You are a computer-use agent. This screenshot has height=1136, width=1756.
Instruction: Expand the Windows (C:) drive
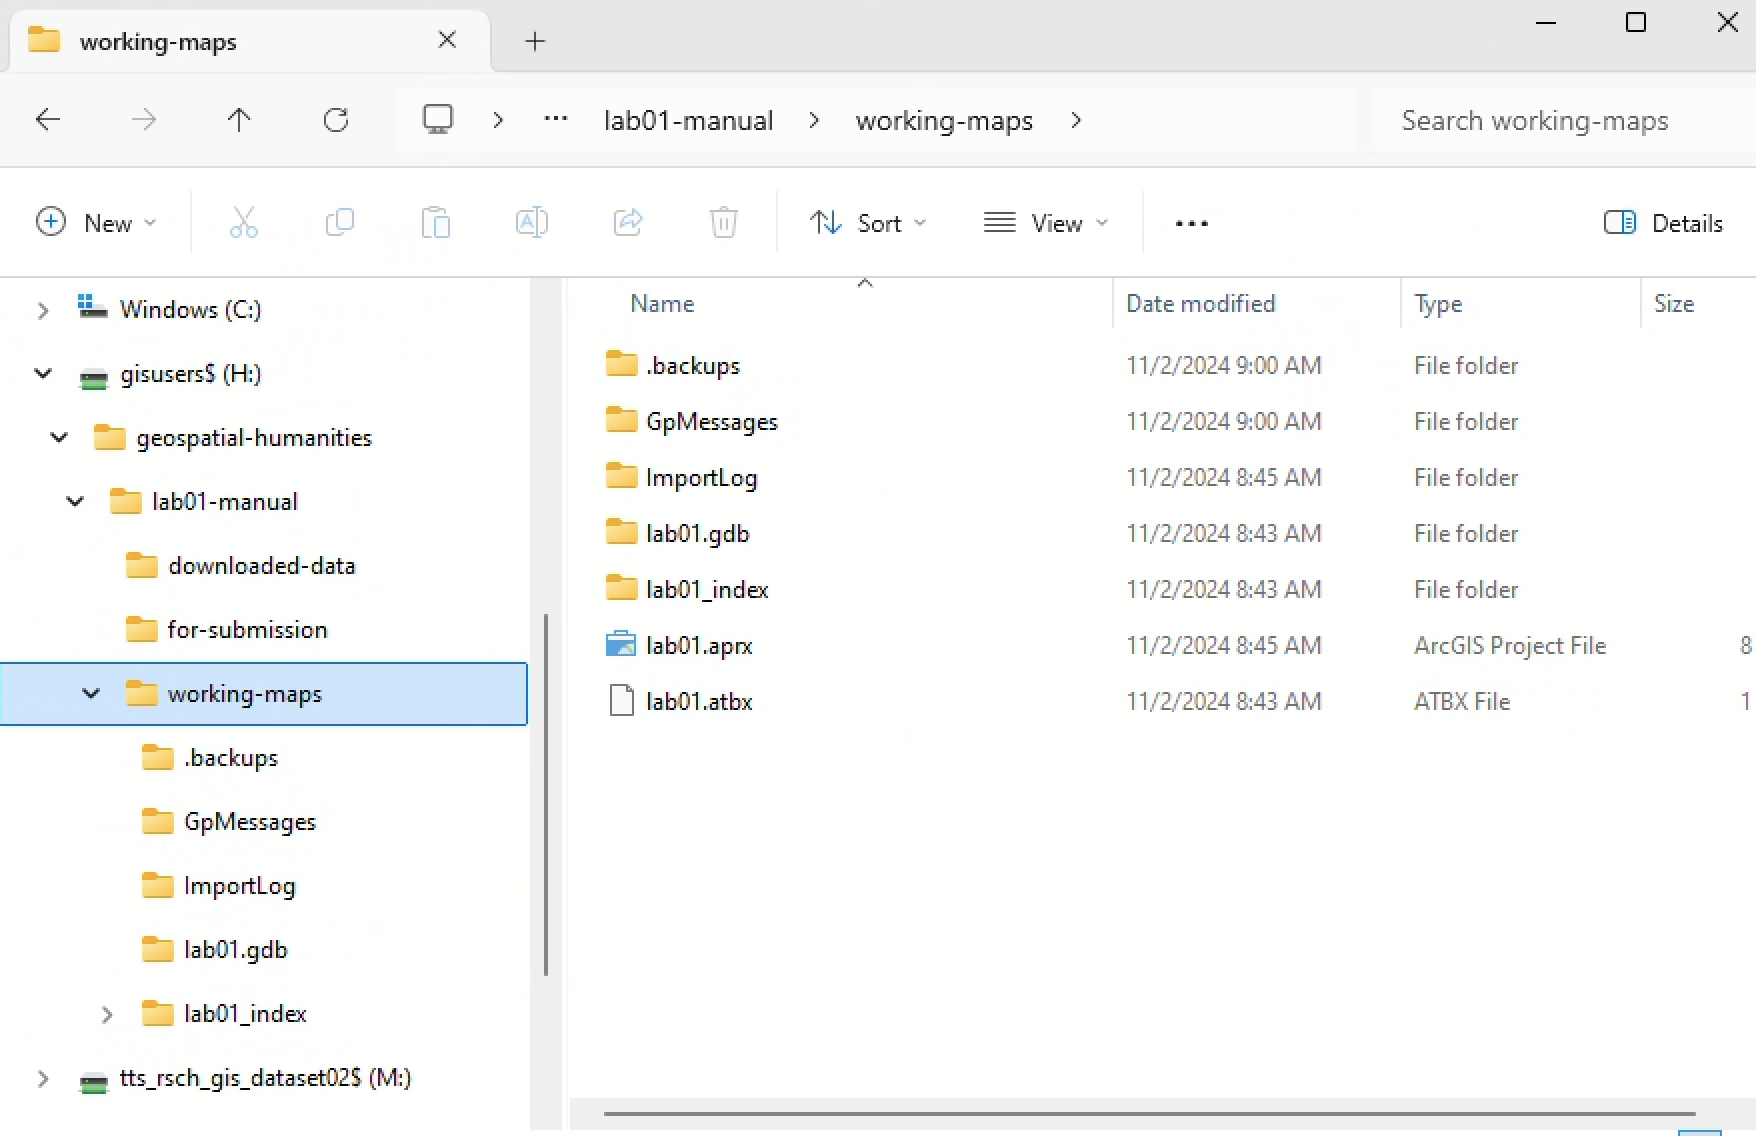pos(43,310)
